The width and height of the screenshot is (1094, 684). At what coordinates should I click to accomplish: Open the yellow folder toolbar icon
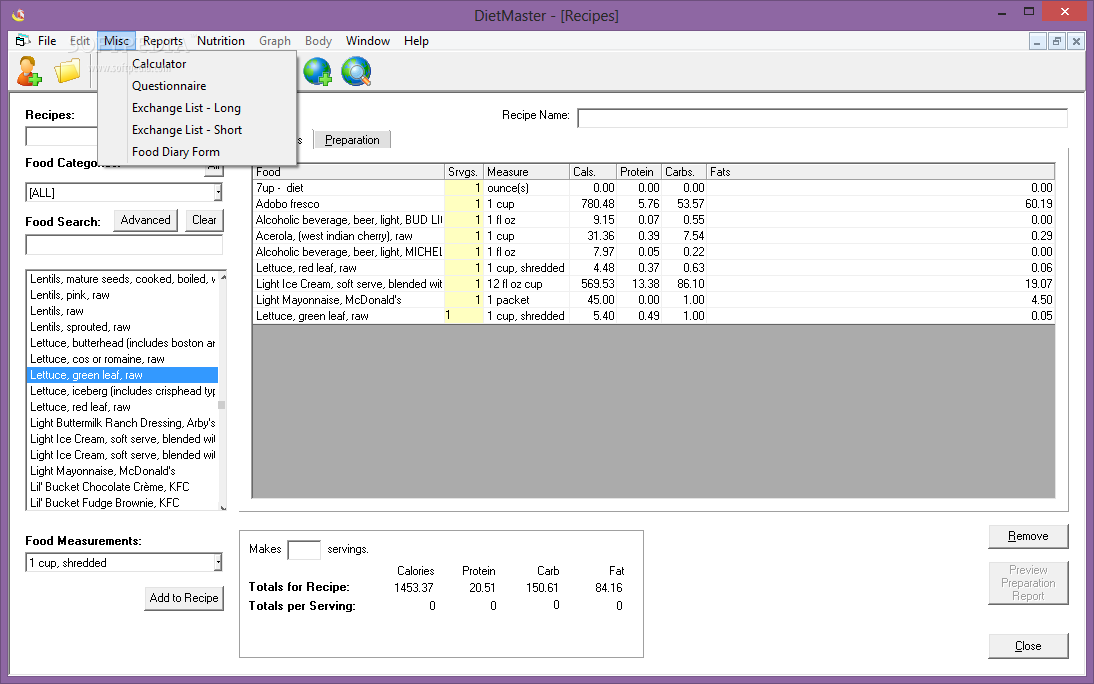(x=68, y=71)
